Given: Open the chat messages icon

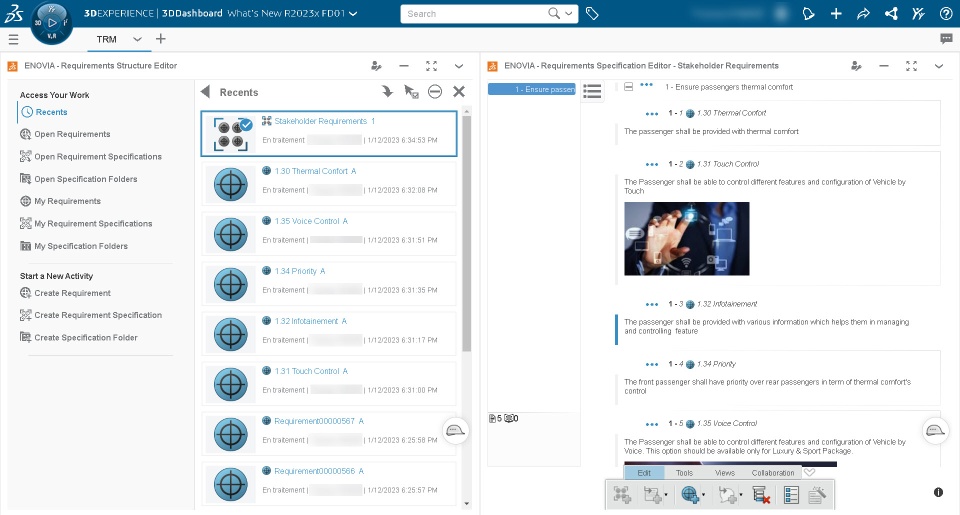Looking at the screenshot, I should point(946,39).
